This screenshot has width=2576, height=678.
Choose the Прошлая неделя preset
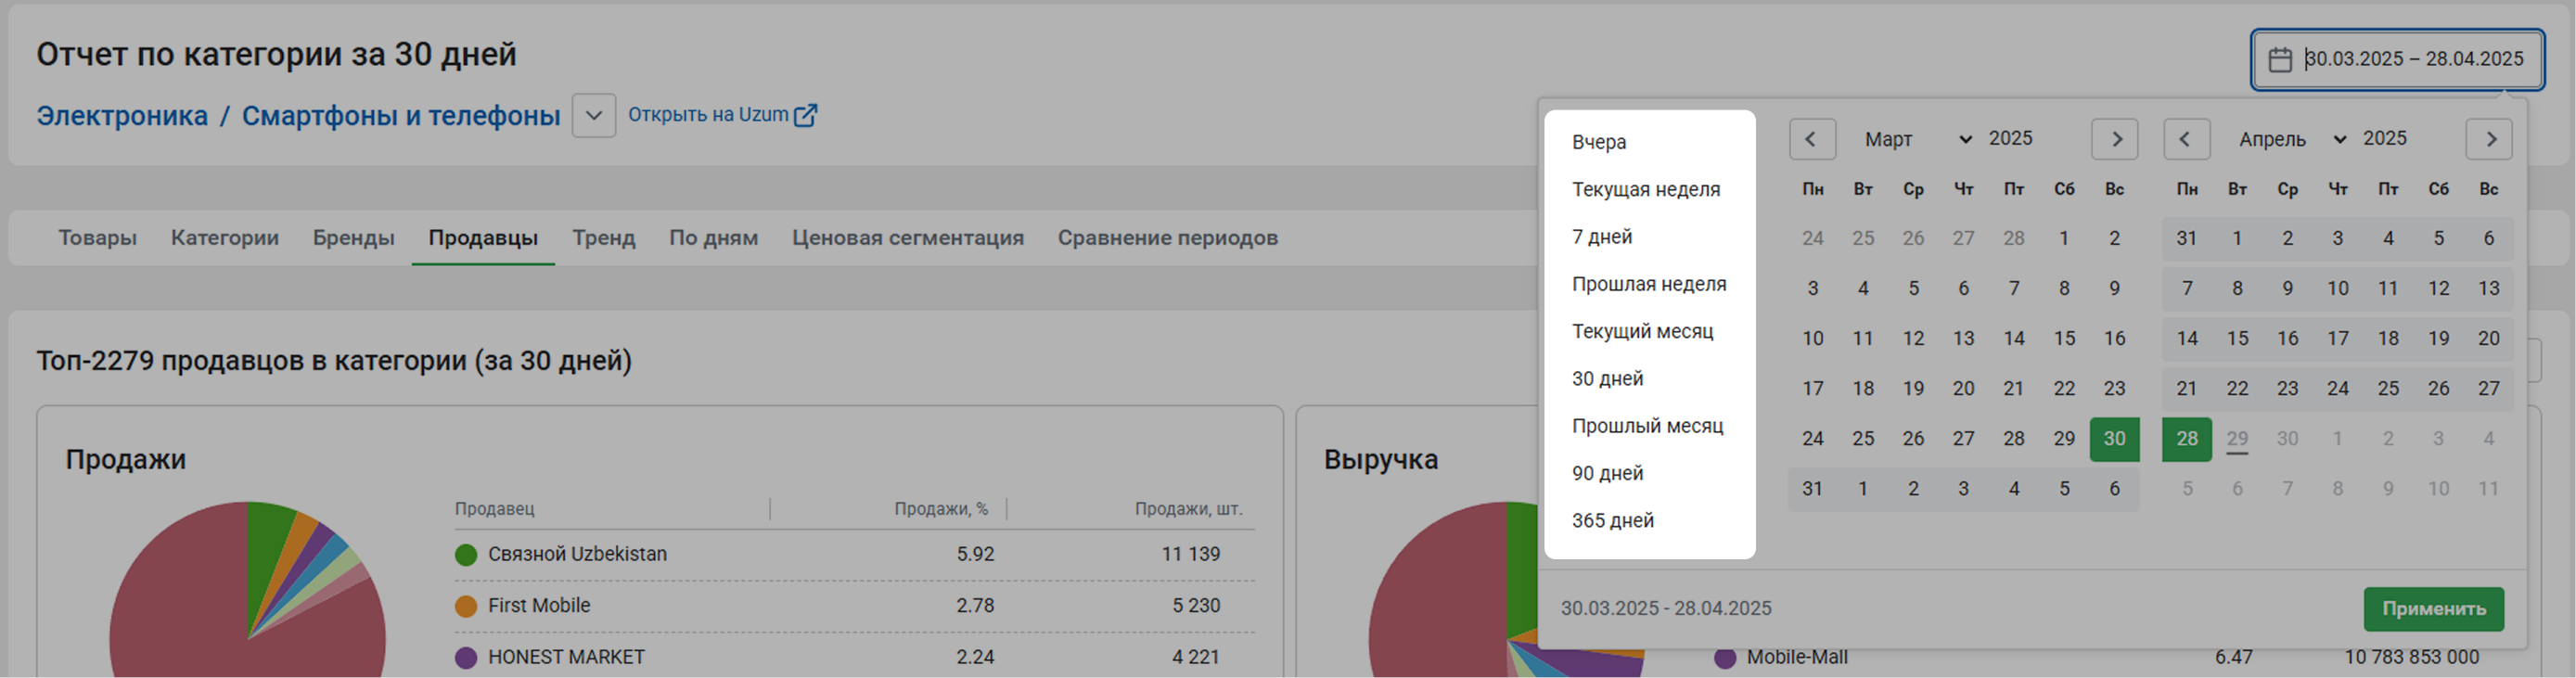click(x=1649, y=284)
